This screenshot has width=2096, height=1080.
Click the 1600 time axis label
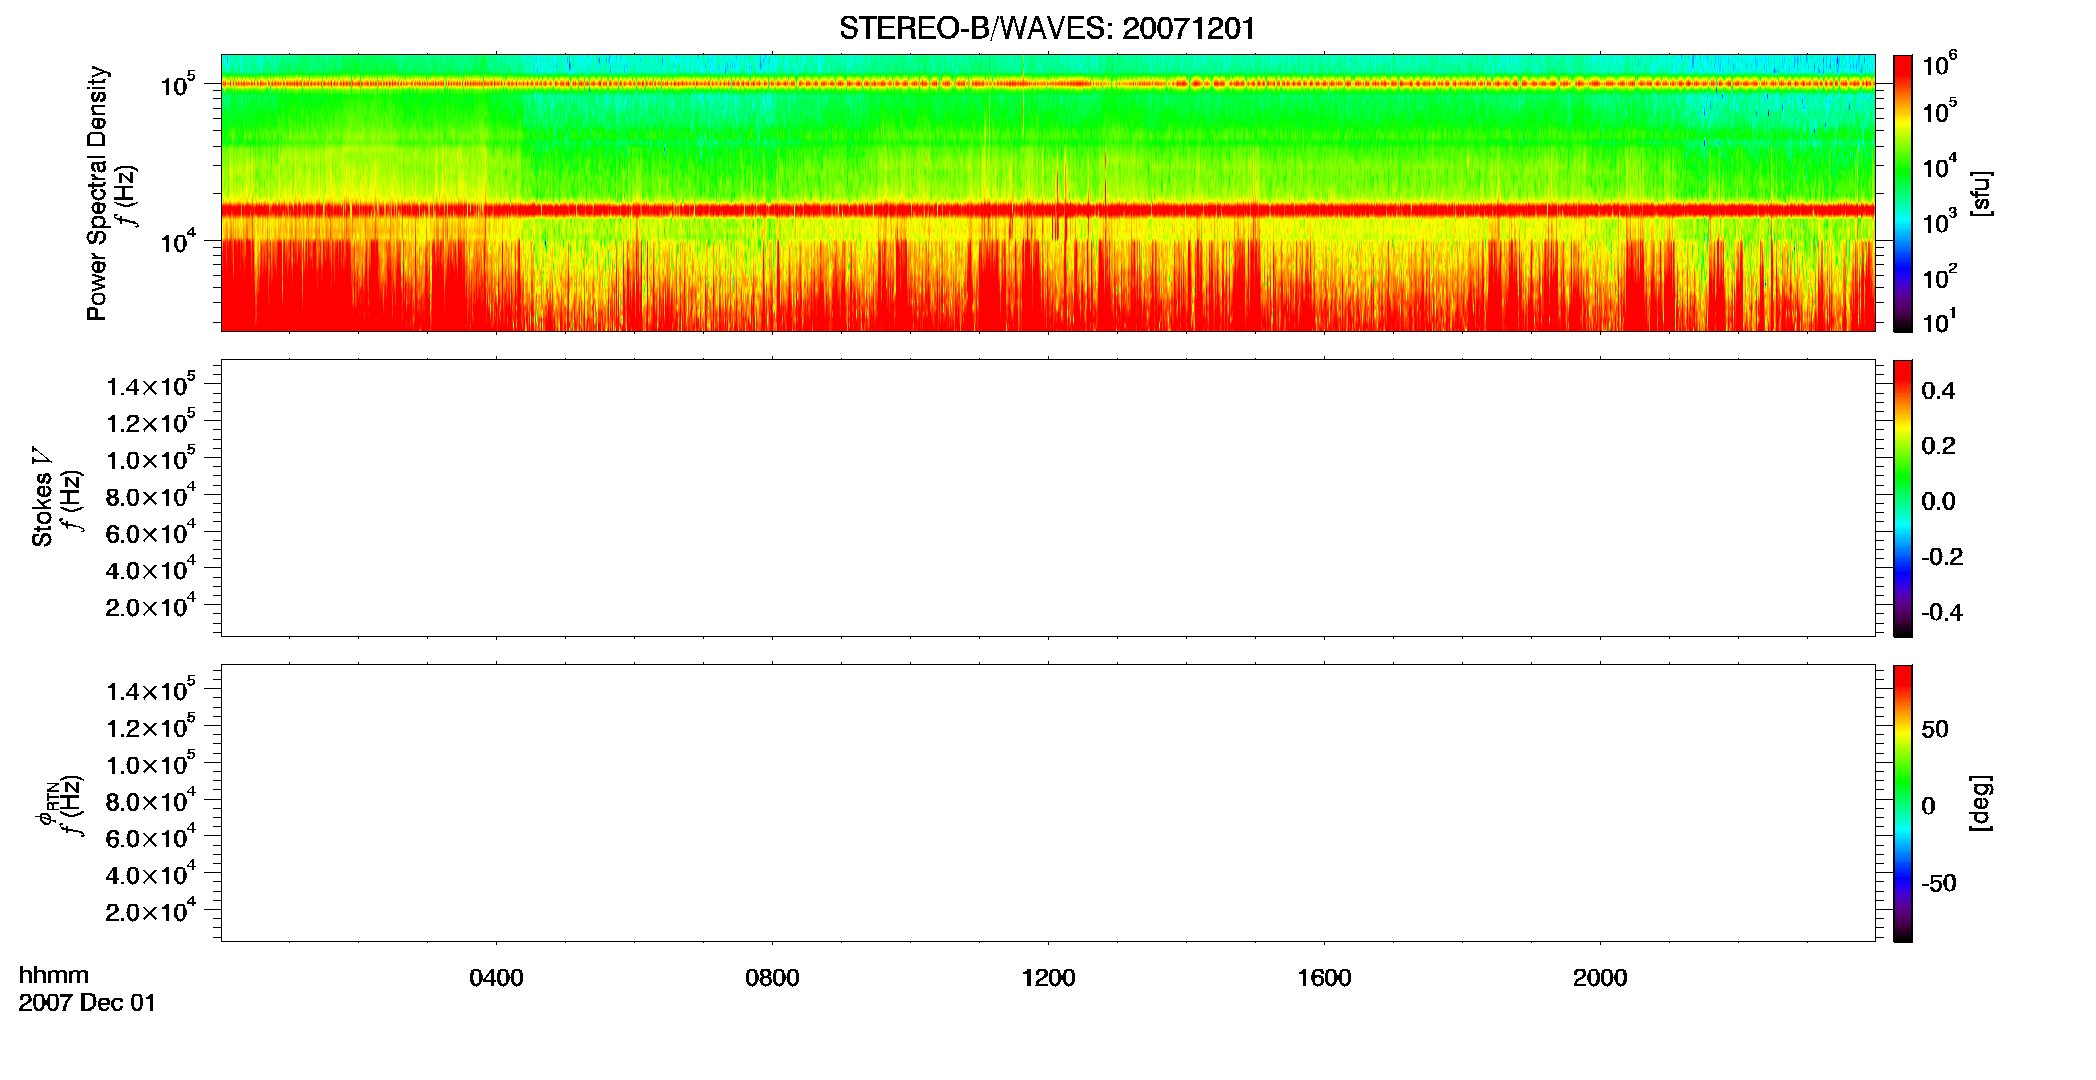point(1324,978)
